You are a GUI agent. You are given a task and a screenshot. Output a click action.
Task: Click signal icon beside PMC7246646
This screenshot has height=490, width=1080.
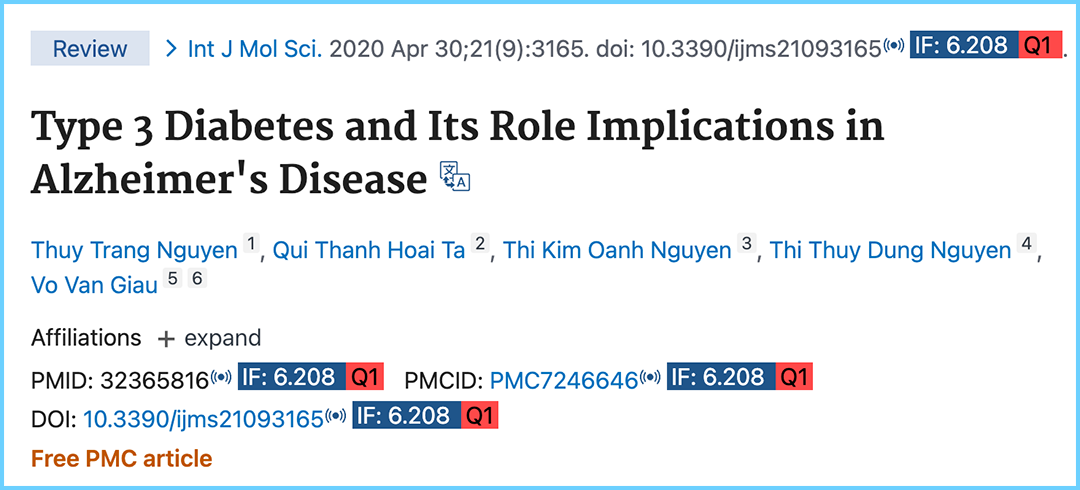pyautogui.click(x=651, y=377)
